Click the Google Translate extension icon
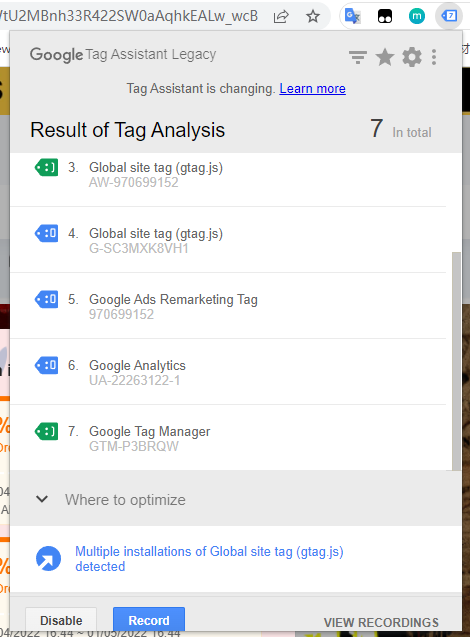The image size is (470, 637). click(x=352, y=16)
